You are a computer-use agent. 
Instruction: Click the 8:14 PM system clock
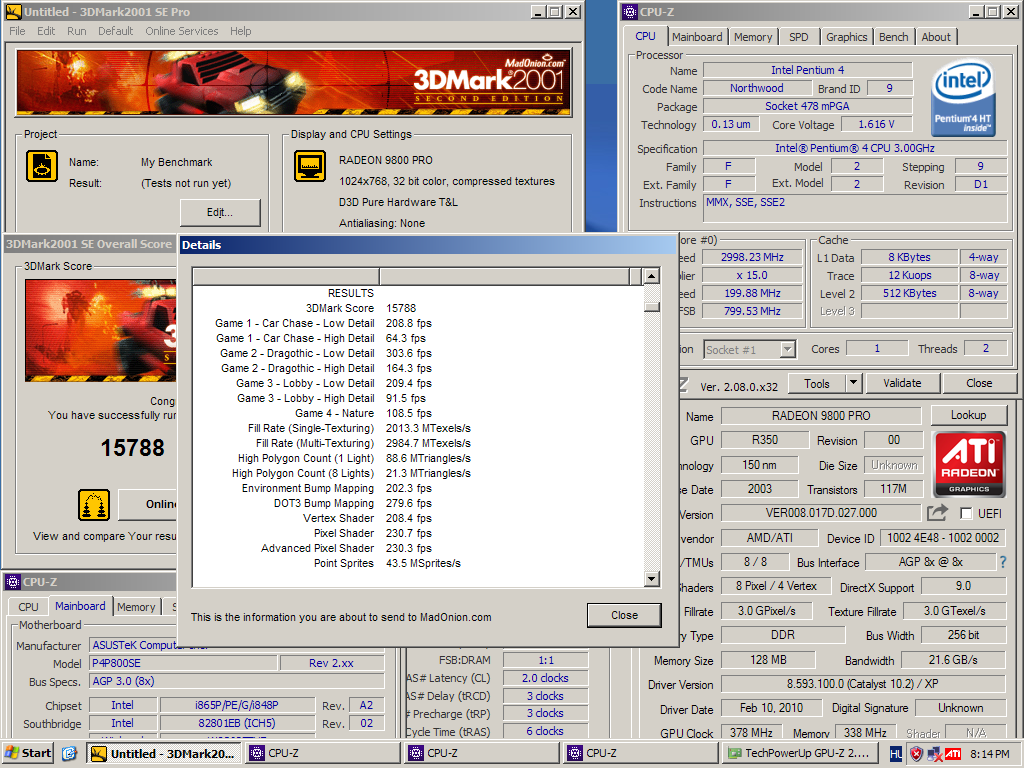(989, 754)
